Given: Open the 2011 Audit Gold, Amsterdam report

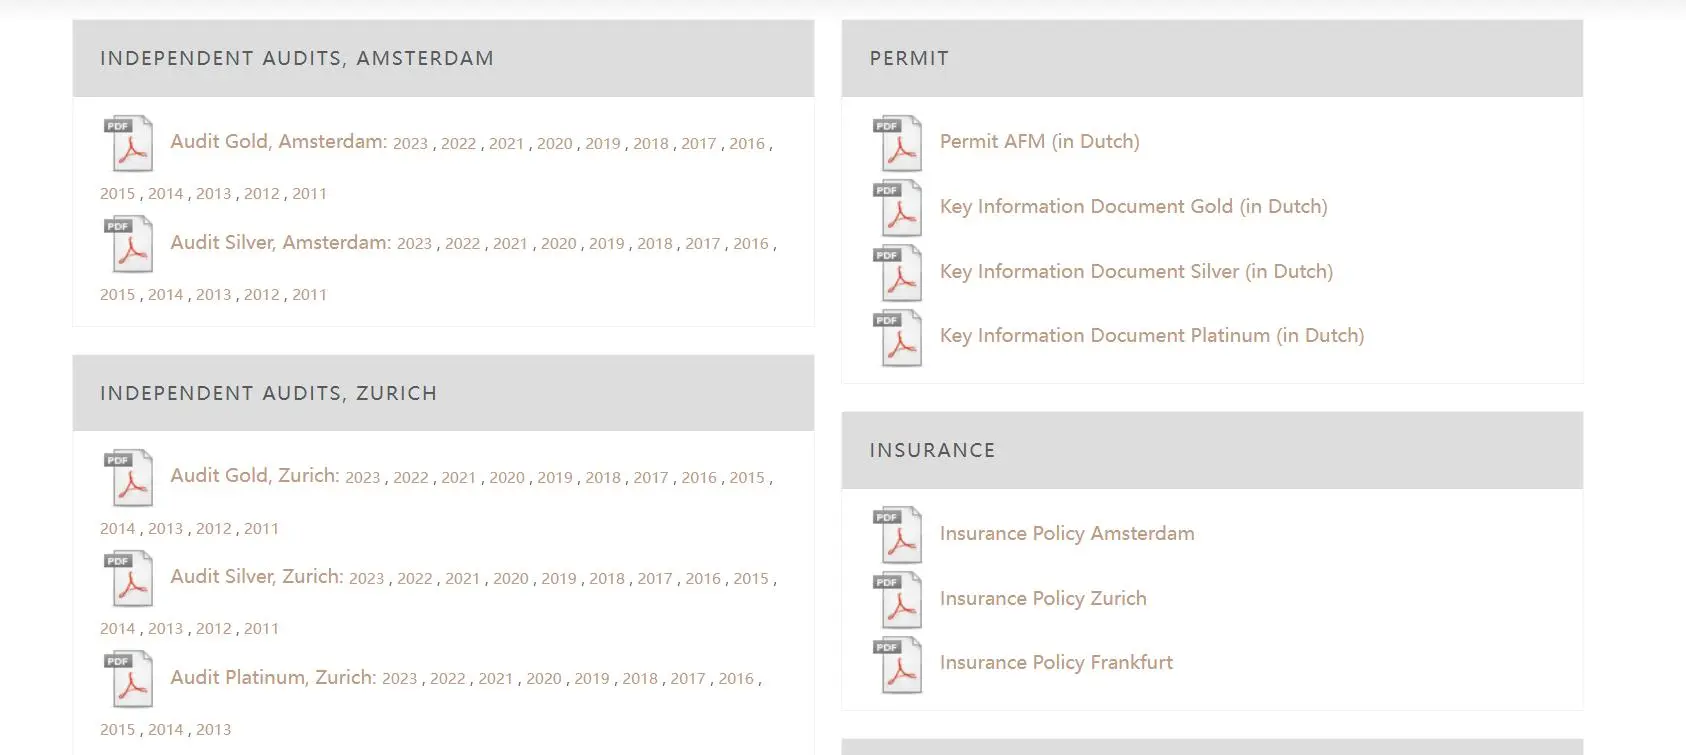Looking at the screenshot, I should pos(309,194).
